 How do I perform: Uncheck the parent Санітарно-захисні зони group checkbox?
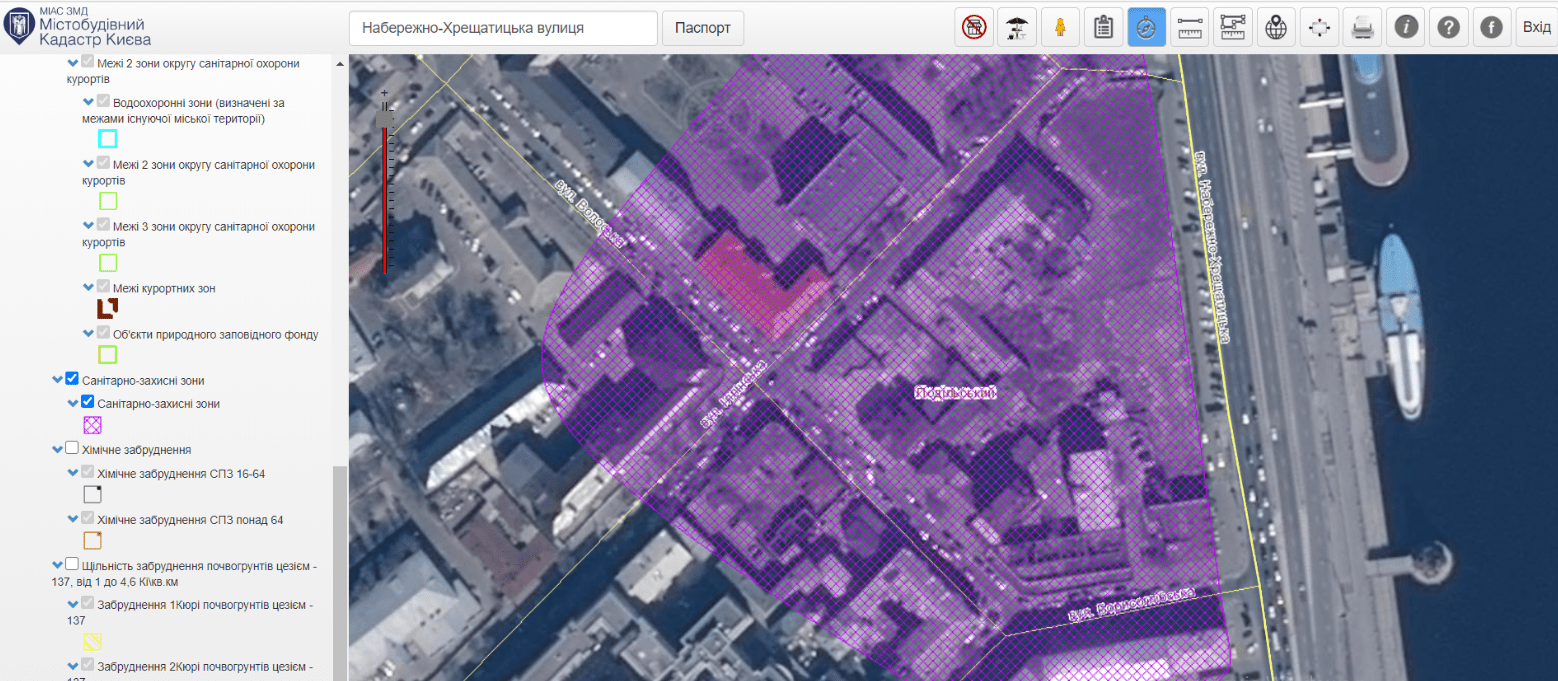coord(72,380)
